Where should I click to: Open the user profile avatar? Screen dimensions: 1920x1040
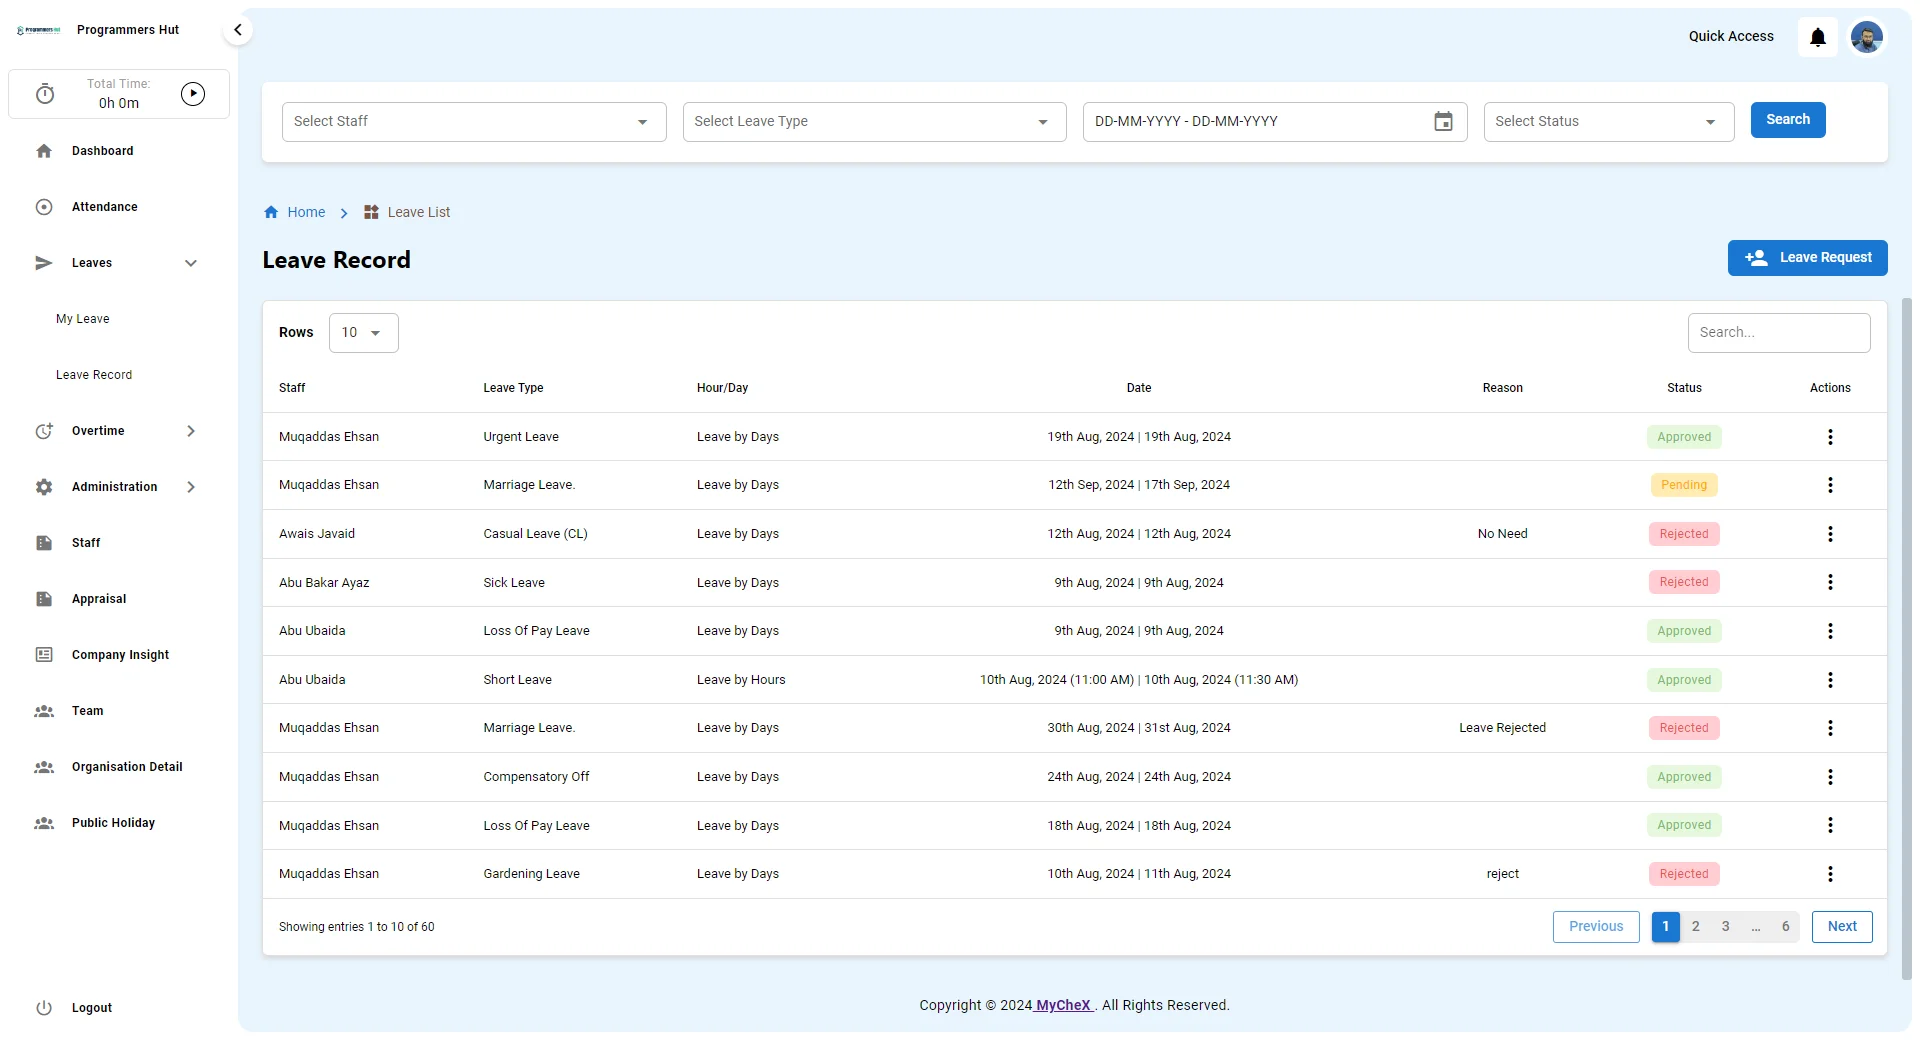coord(1866,38)
